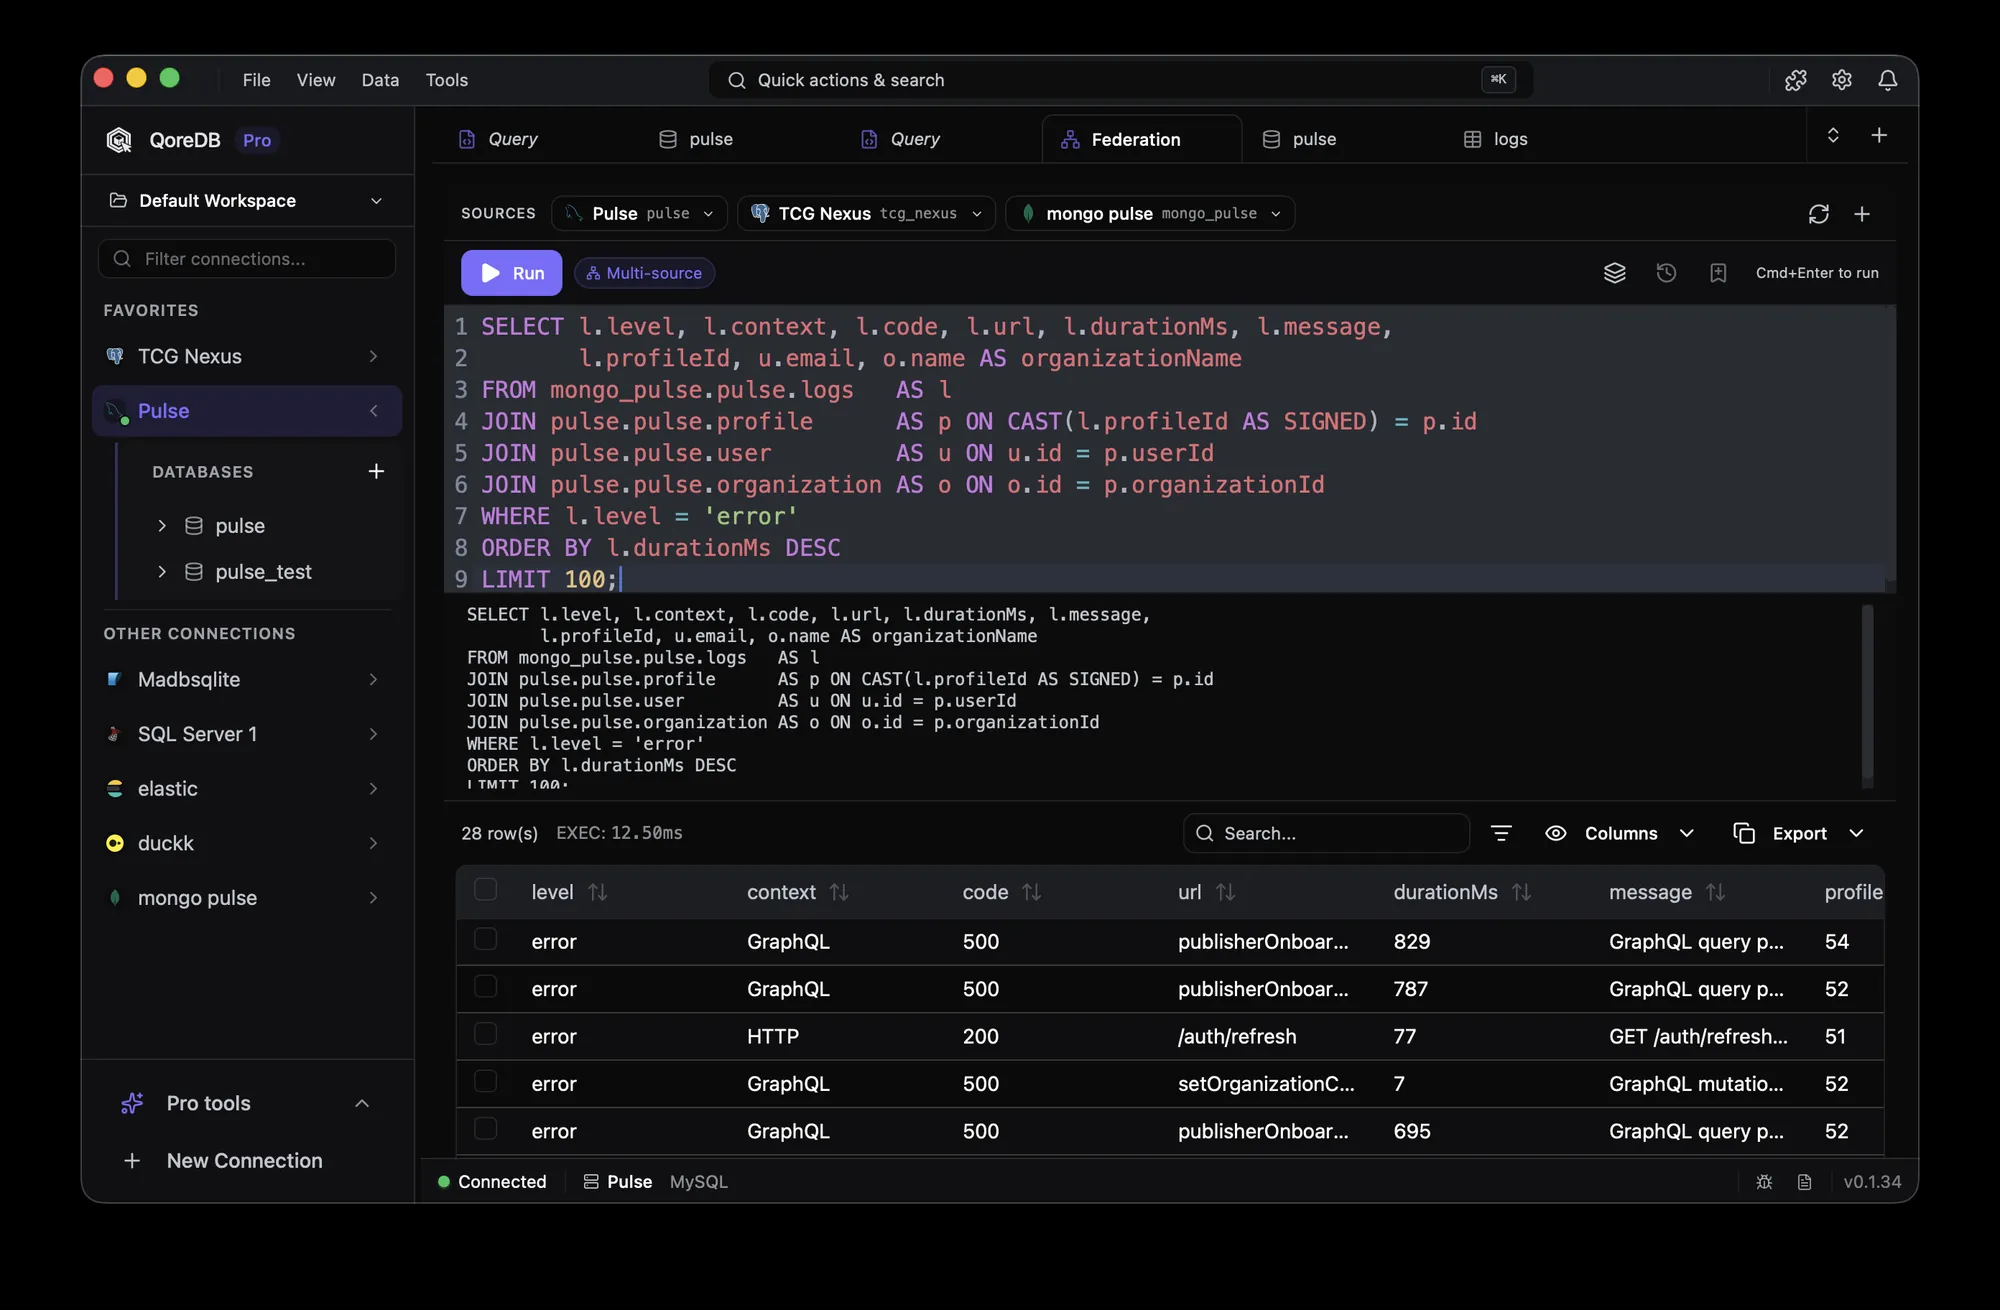Click the bug icon in status bar

[x=1764, y=1182]
